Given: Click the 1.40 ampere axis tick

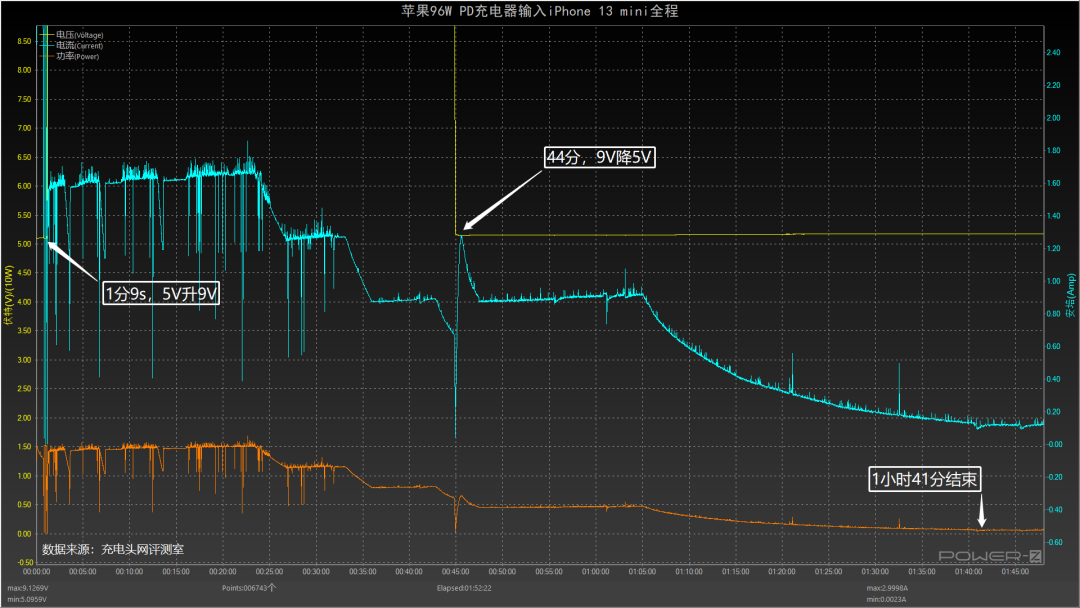Looking at the screenshot, I should click(x=1053, y=216).
